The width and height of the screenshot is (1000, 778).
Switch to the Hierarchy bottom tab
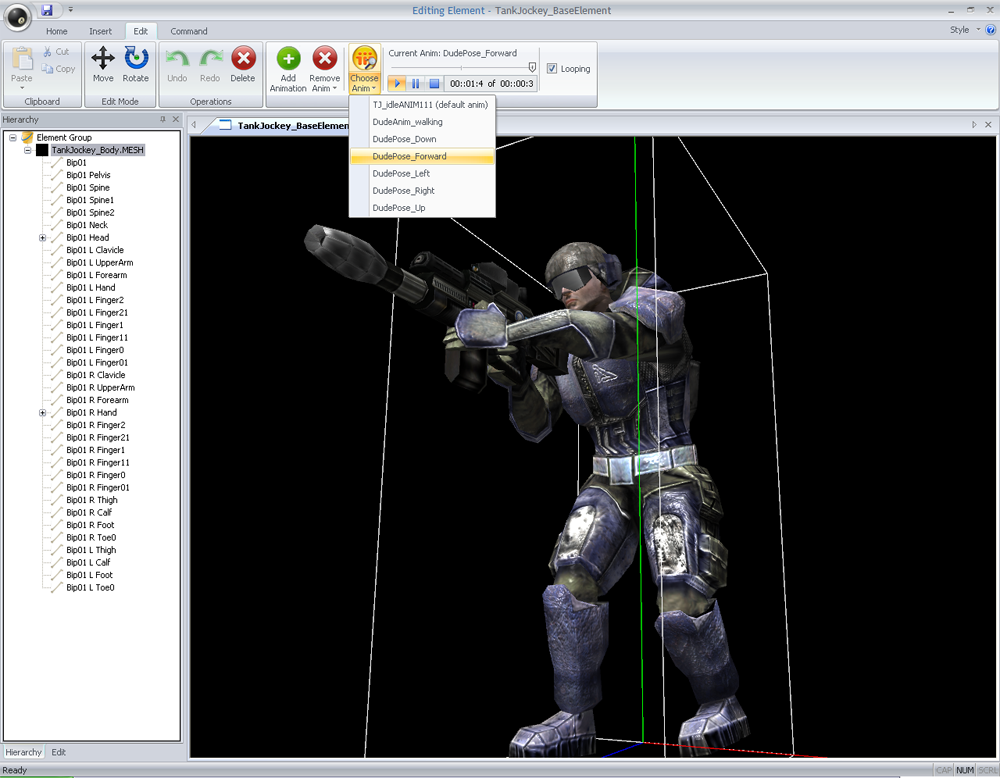[23, 752]
